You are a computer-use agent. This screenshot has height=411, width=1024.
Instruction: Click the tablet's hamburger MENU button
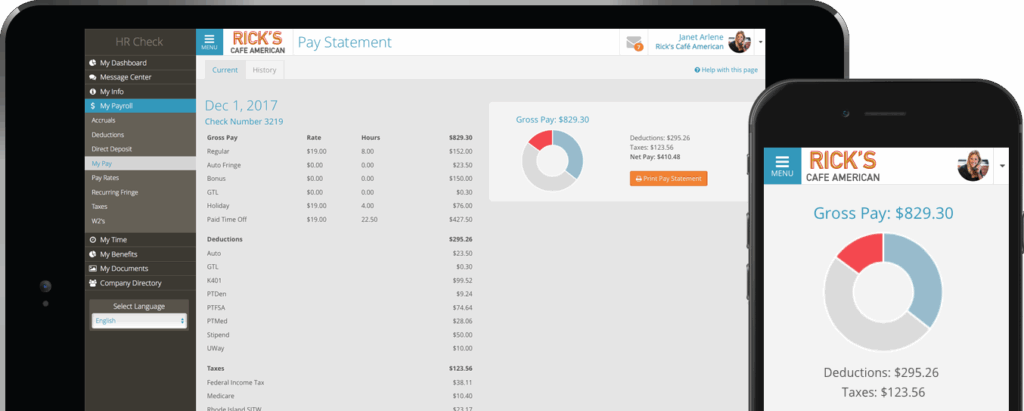tap(209, 42)
